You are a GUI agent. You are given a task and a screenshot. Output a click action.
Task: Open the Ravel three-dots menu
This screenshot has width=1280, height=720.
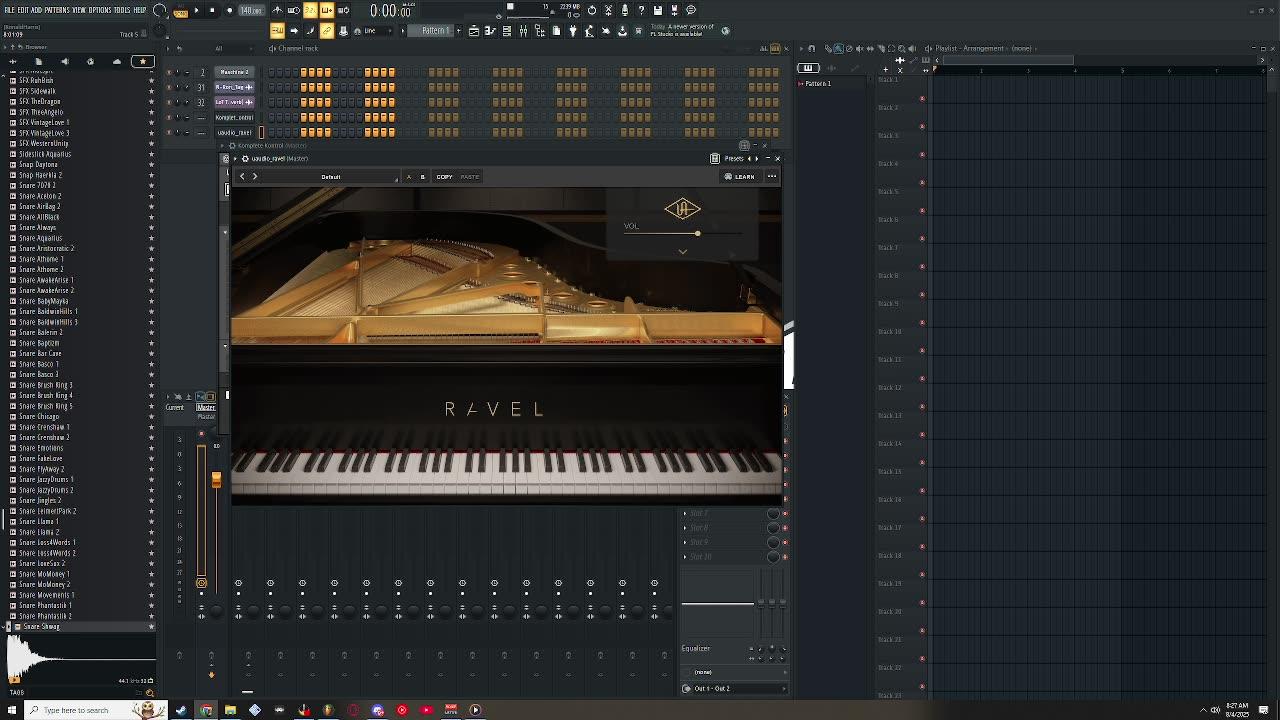pyautogui.click(x=772, y=176)
